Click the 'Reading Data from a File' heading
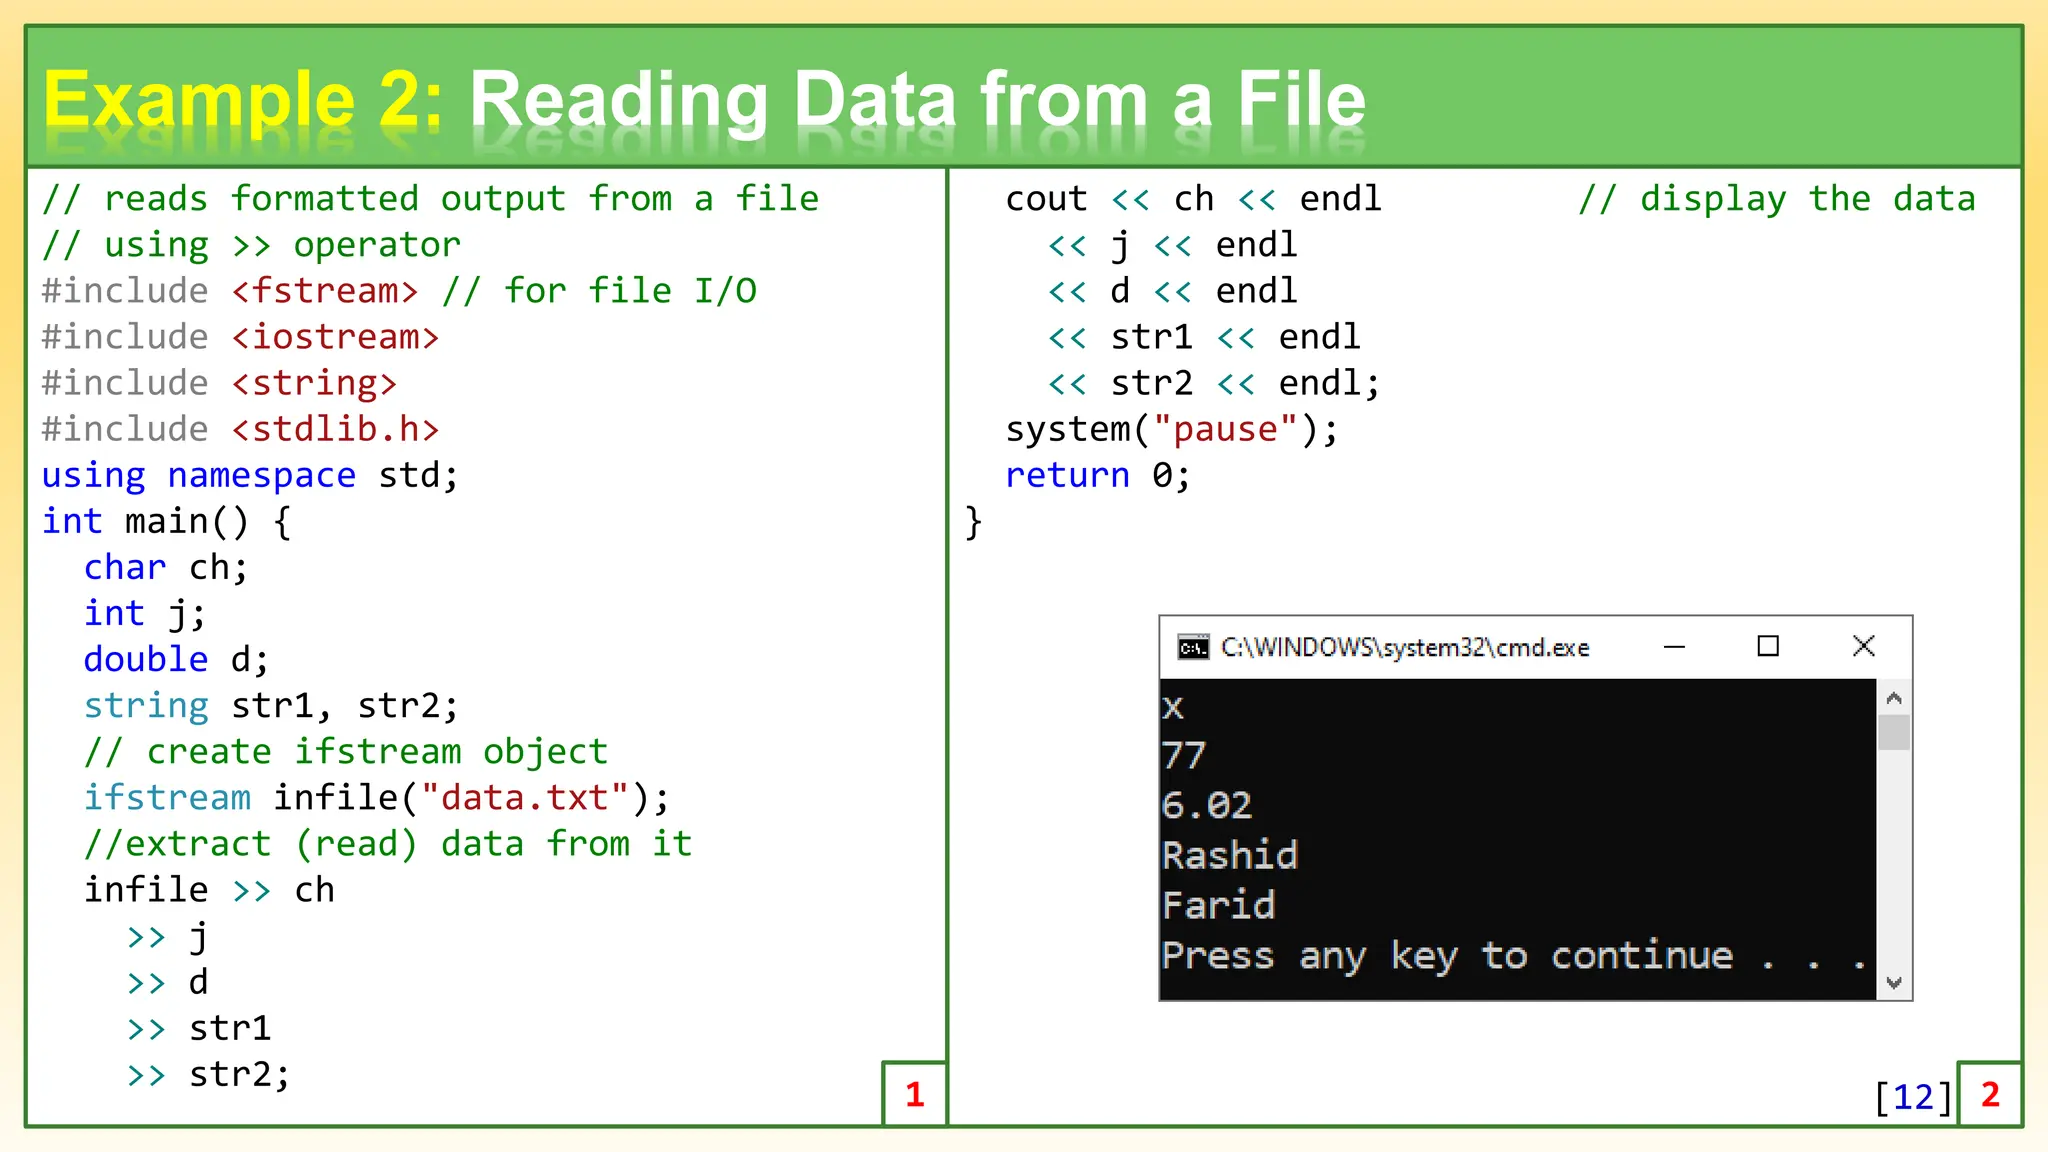Image resolution: width=2048 pixels, height=1152 pixels. (917, 101)
